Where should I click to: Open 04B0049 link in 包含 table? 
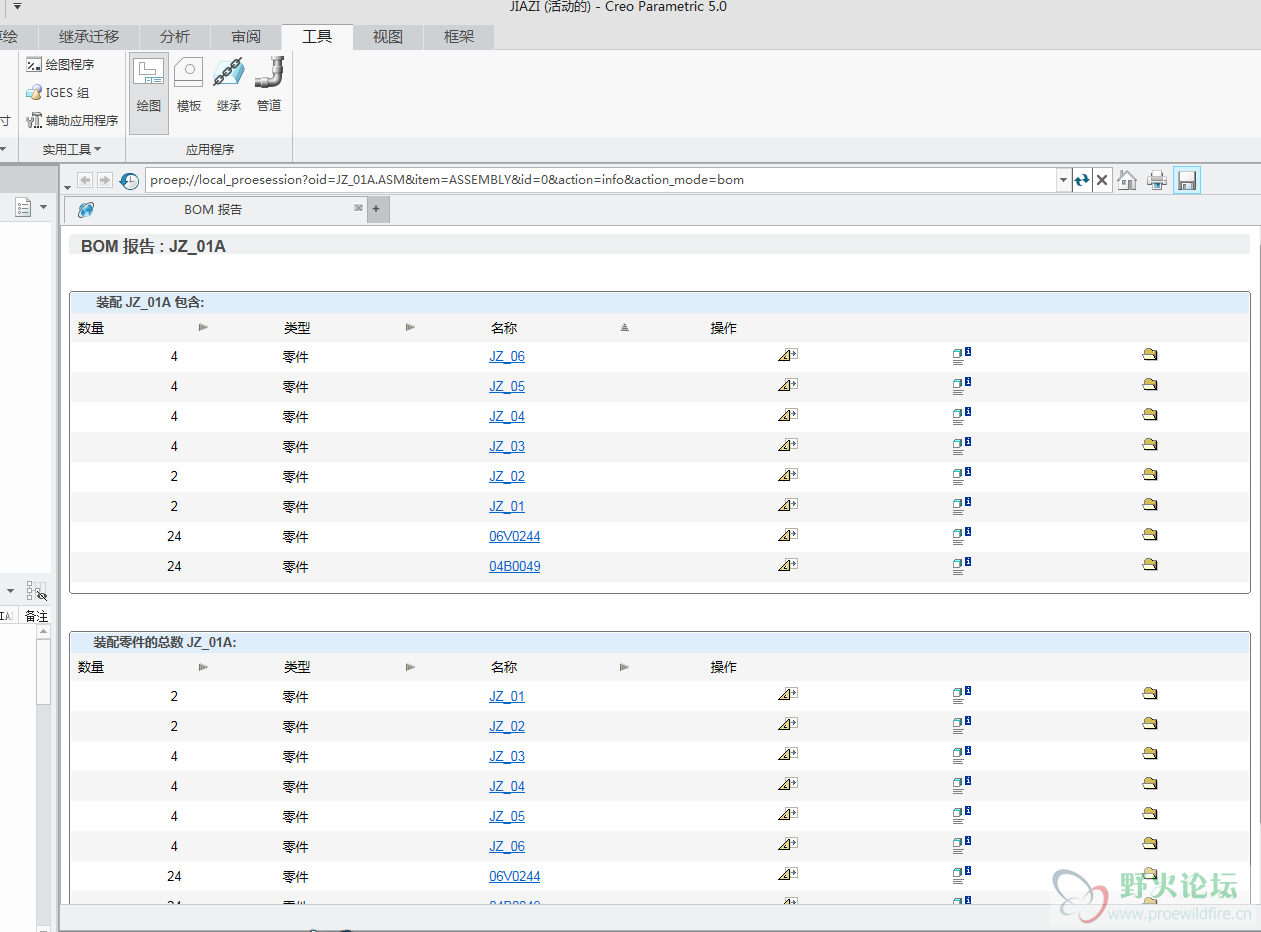point(515,567)
